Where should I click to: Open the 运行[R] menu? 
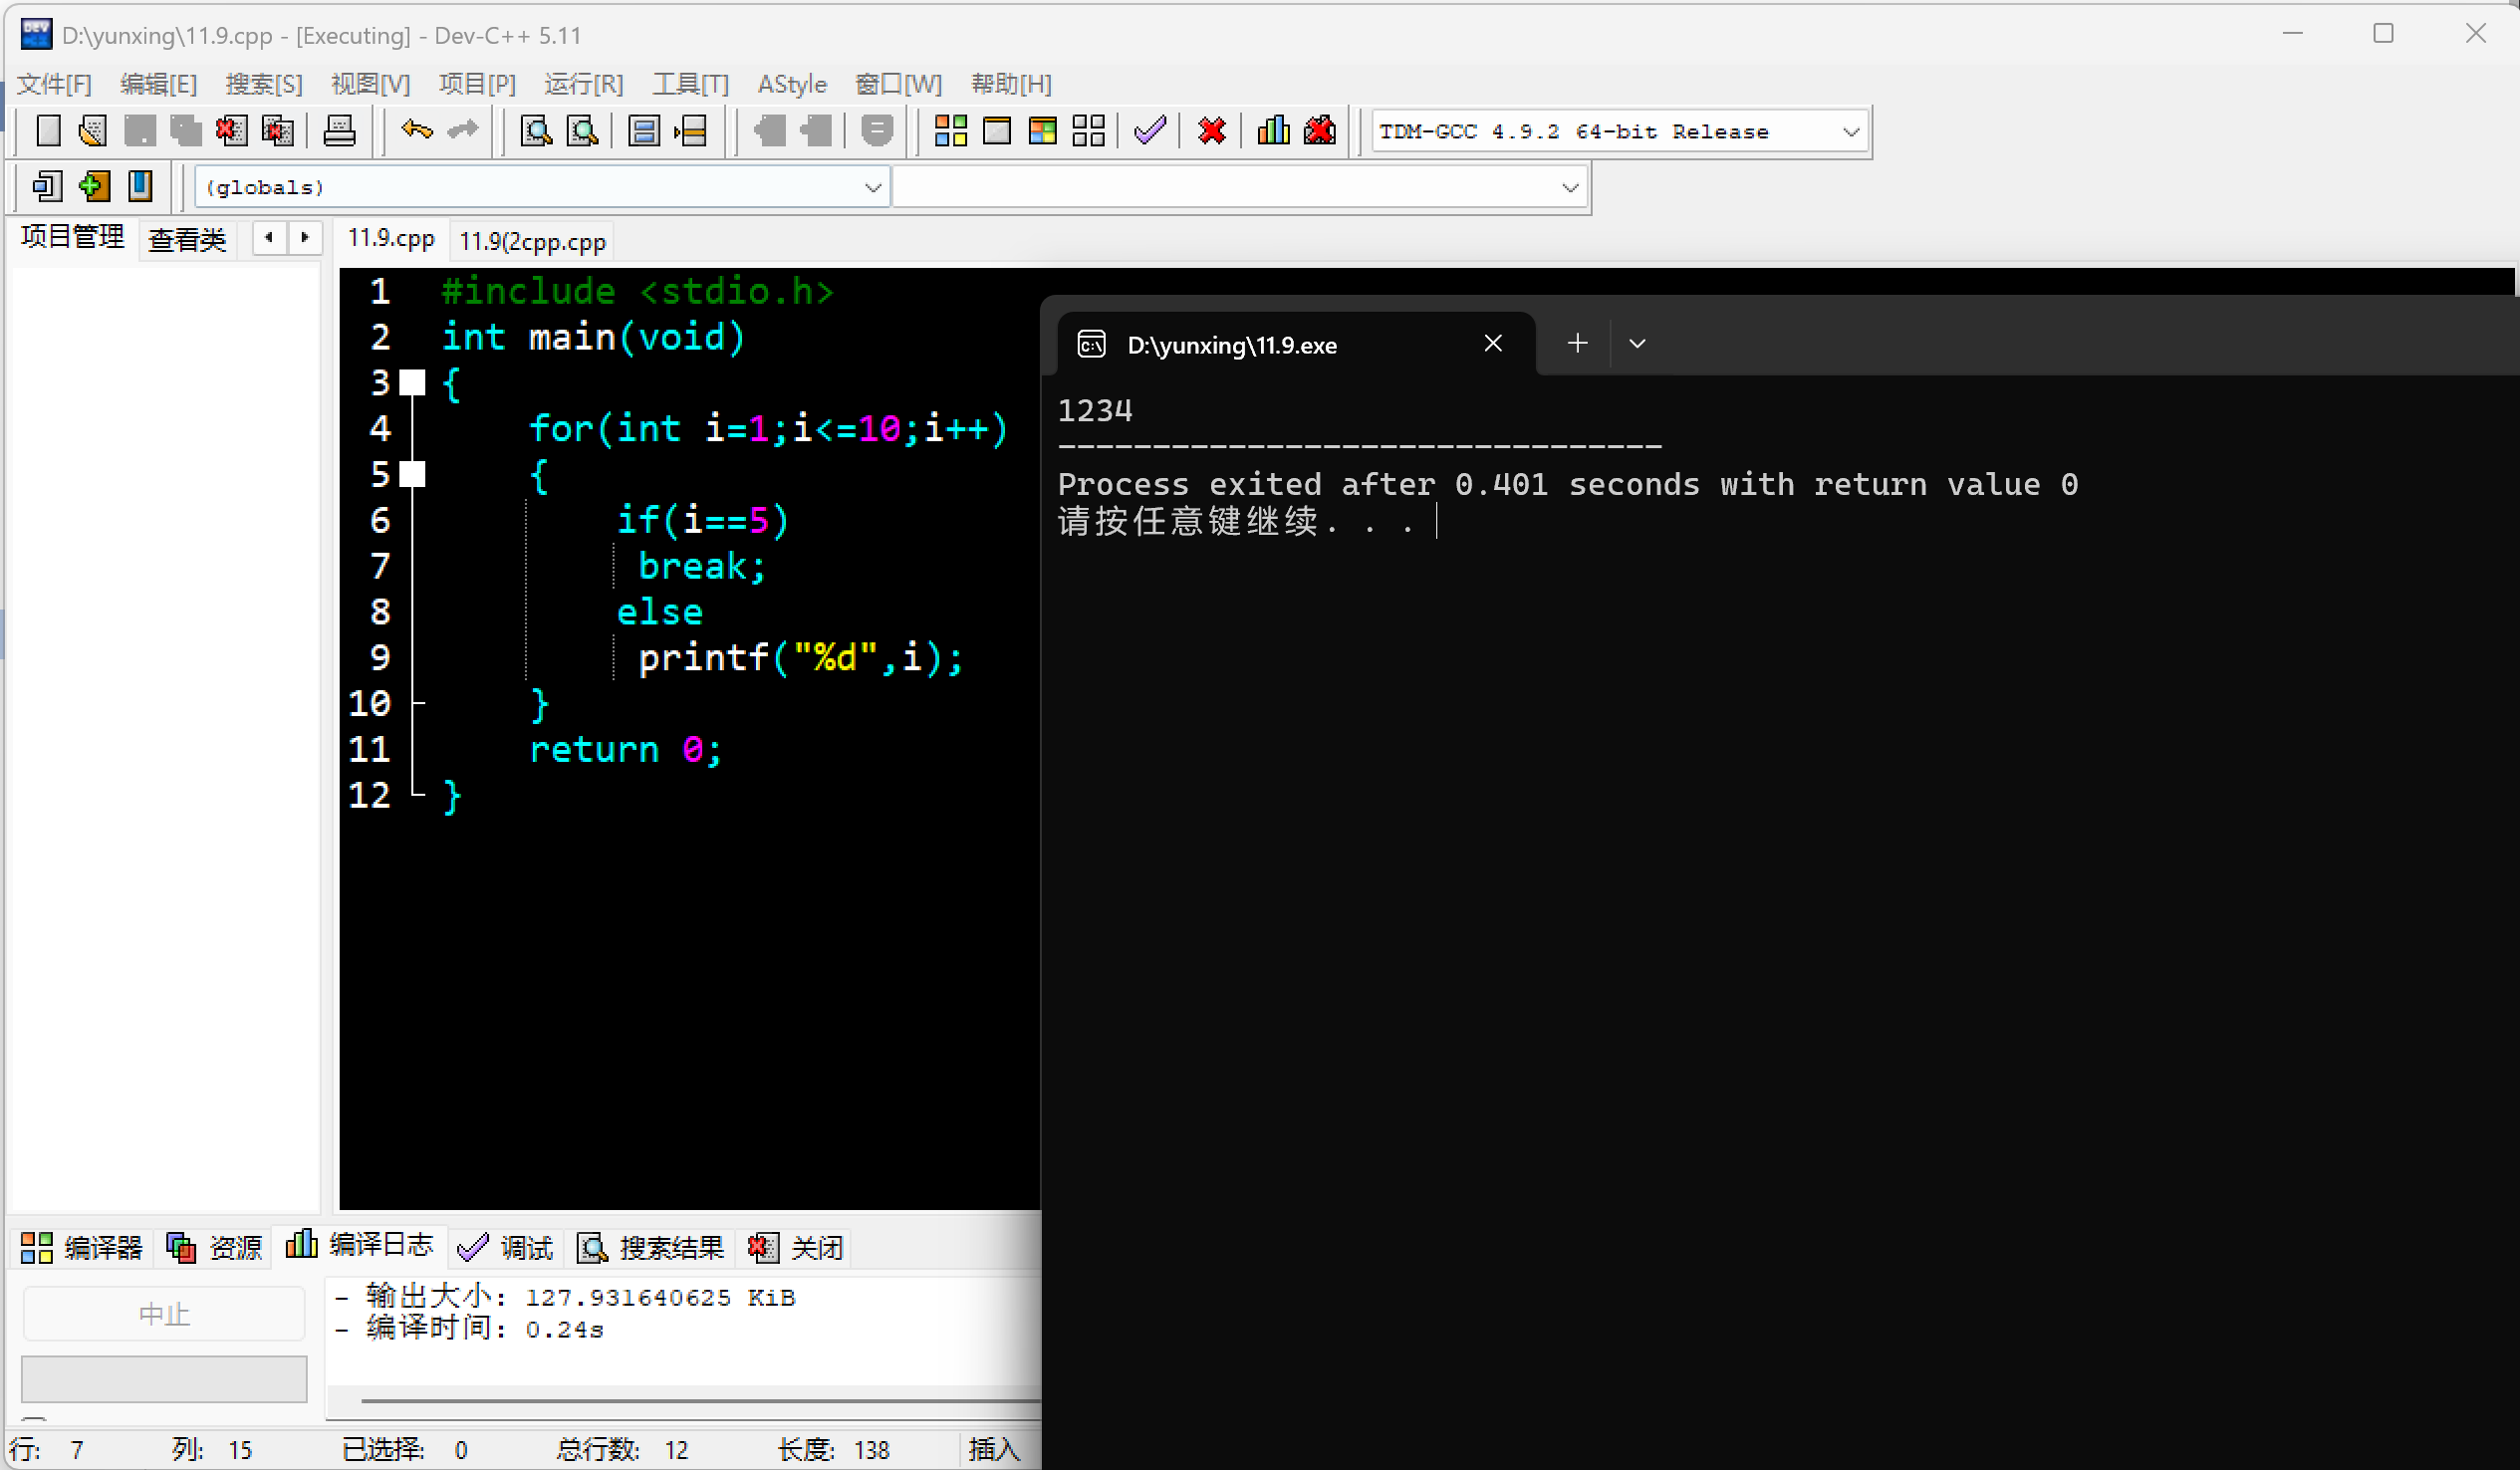coord(583,84)
